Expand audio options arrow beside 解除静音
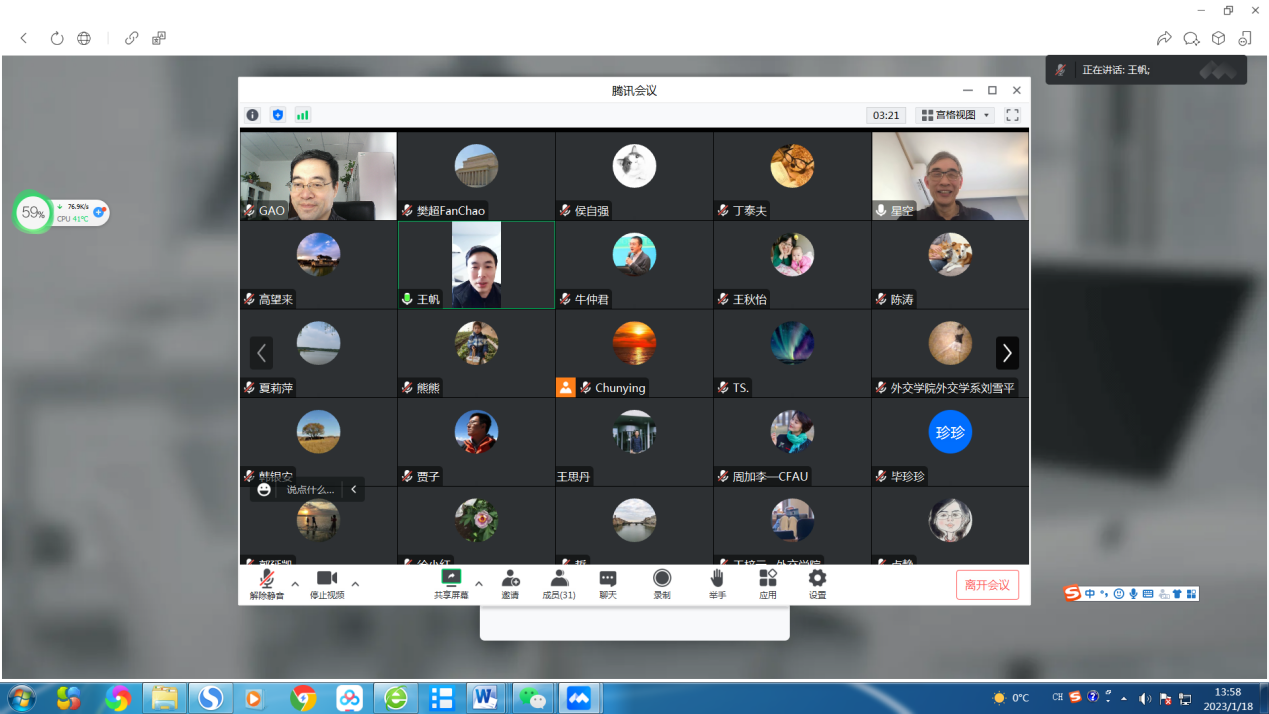Screen dimensions: 1269x714 coord(295,584)
